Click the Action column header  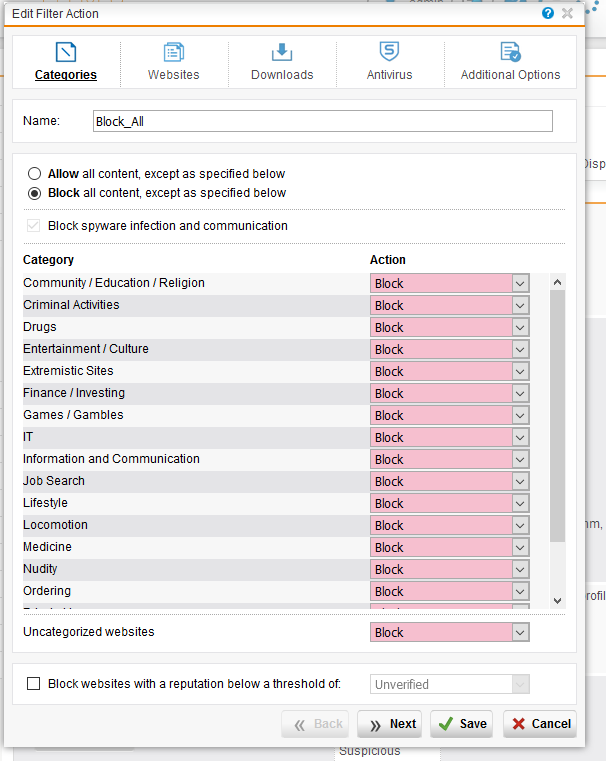coord(388,260)
